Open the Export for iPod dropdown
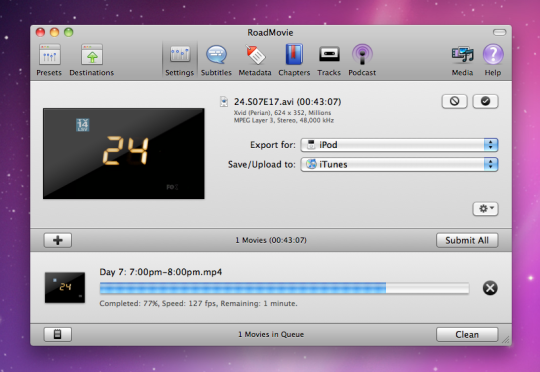The width and height of the screenshot is (540, 372). pyautogui.click(x=399, y=145)
